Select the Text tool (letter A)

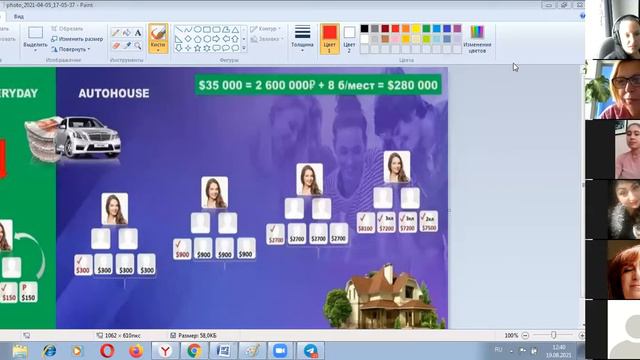(138, 33)
